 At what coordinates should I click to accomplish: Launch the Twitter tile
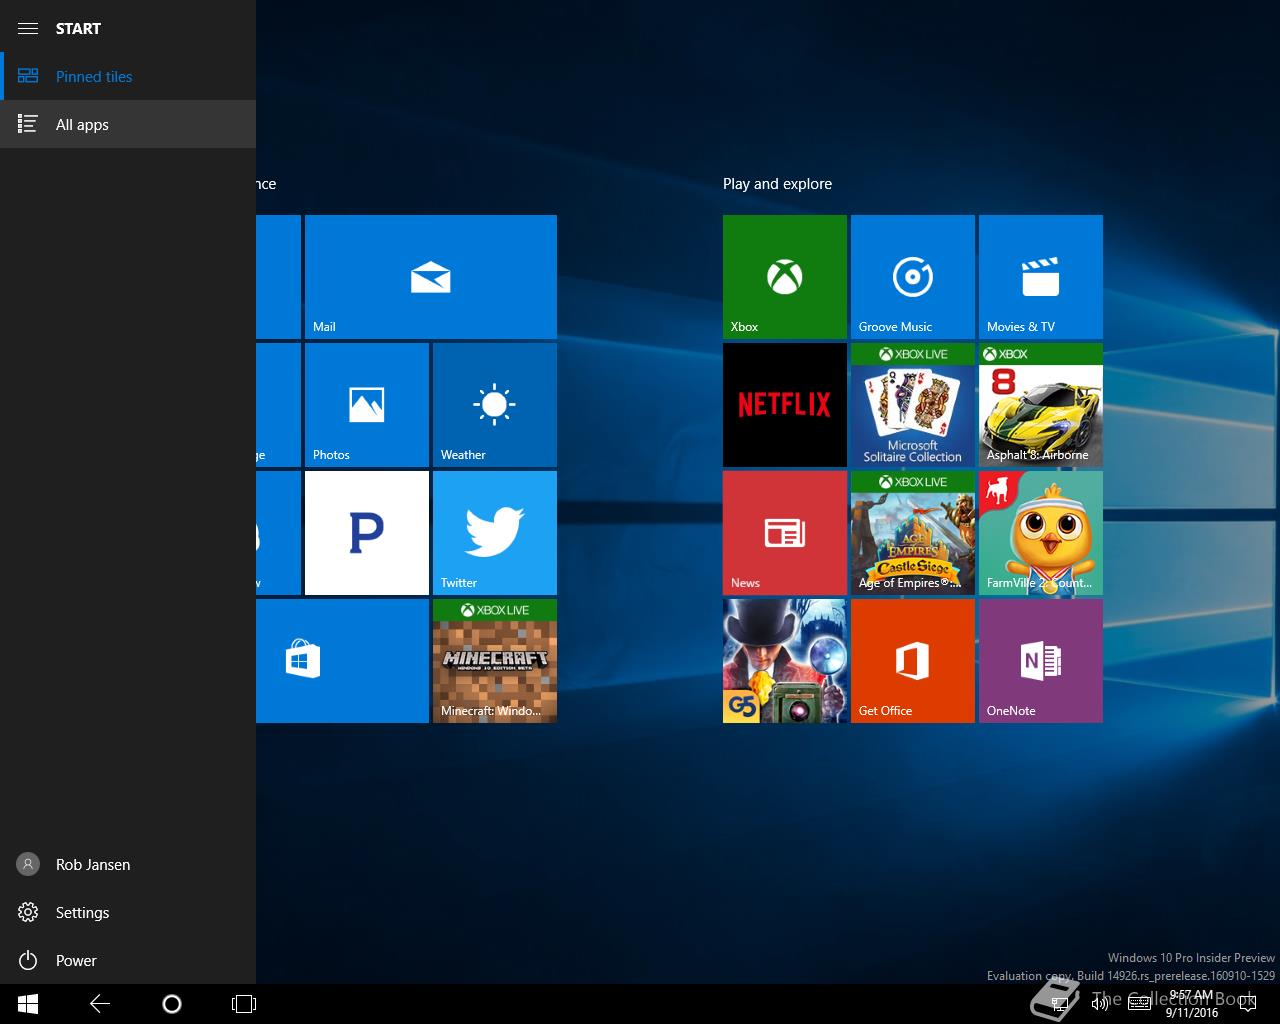[495, 533]
